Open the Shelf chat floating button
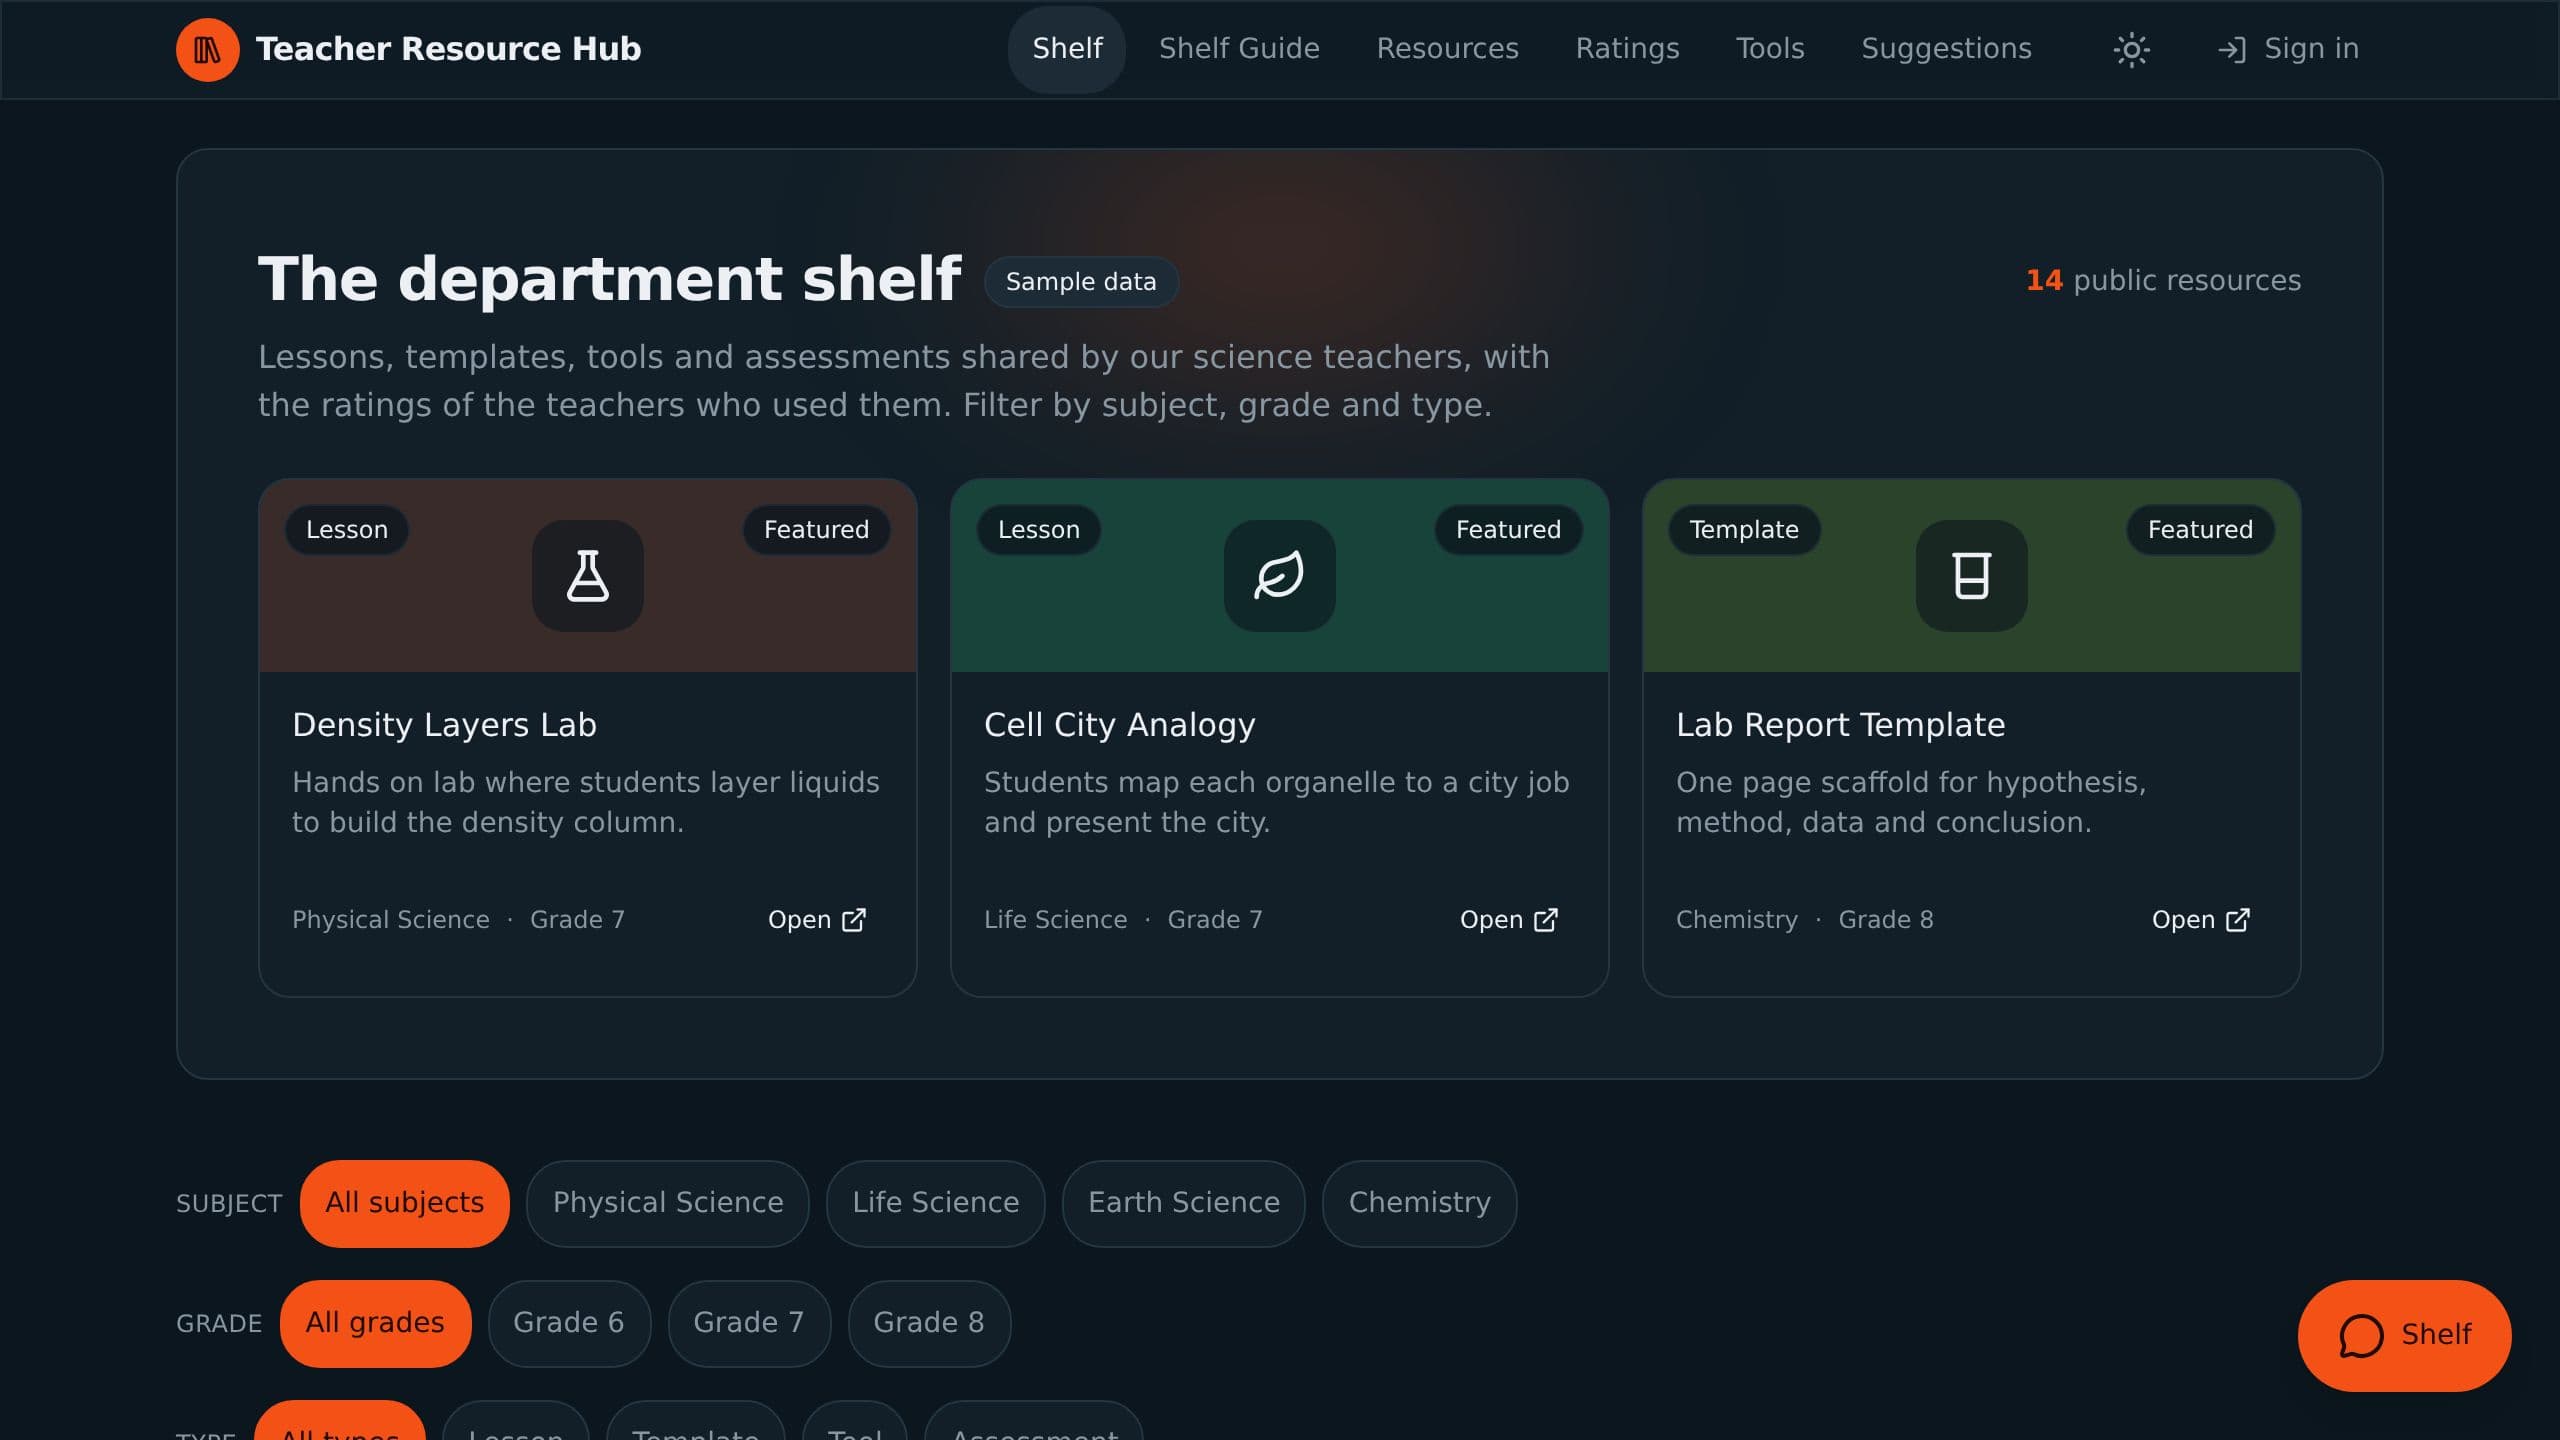This screenshot has height=1440, width=2560. tap(2404, 1335)
